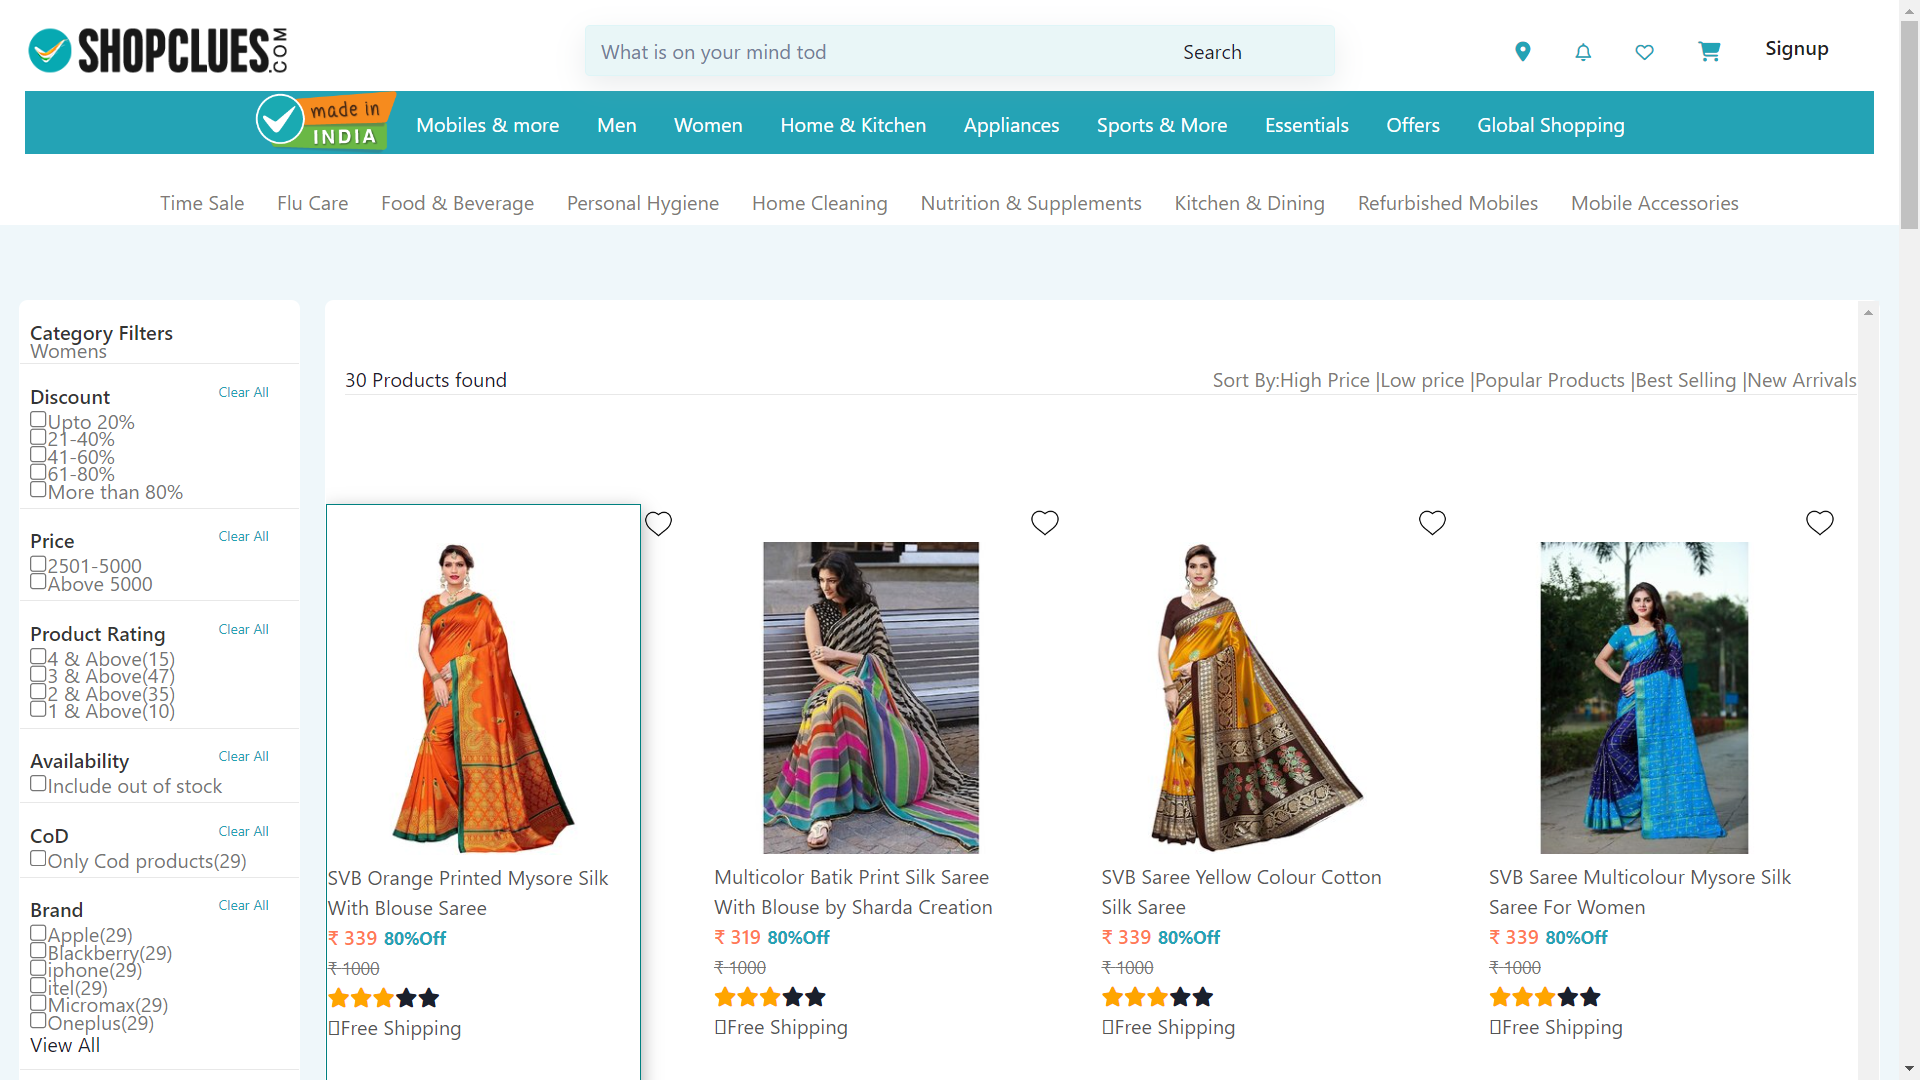Check the 41-60% discount filter

coord(38,455)
